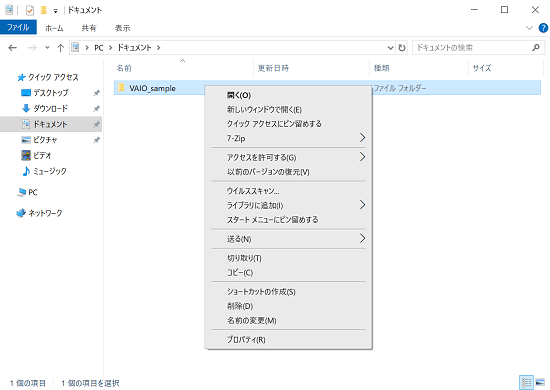Screen dimensions: 550x390
Task: Choose 名前の変更(M) from the menu
Action: pyautogui.click(x=288, y=321)
